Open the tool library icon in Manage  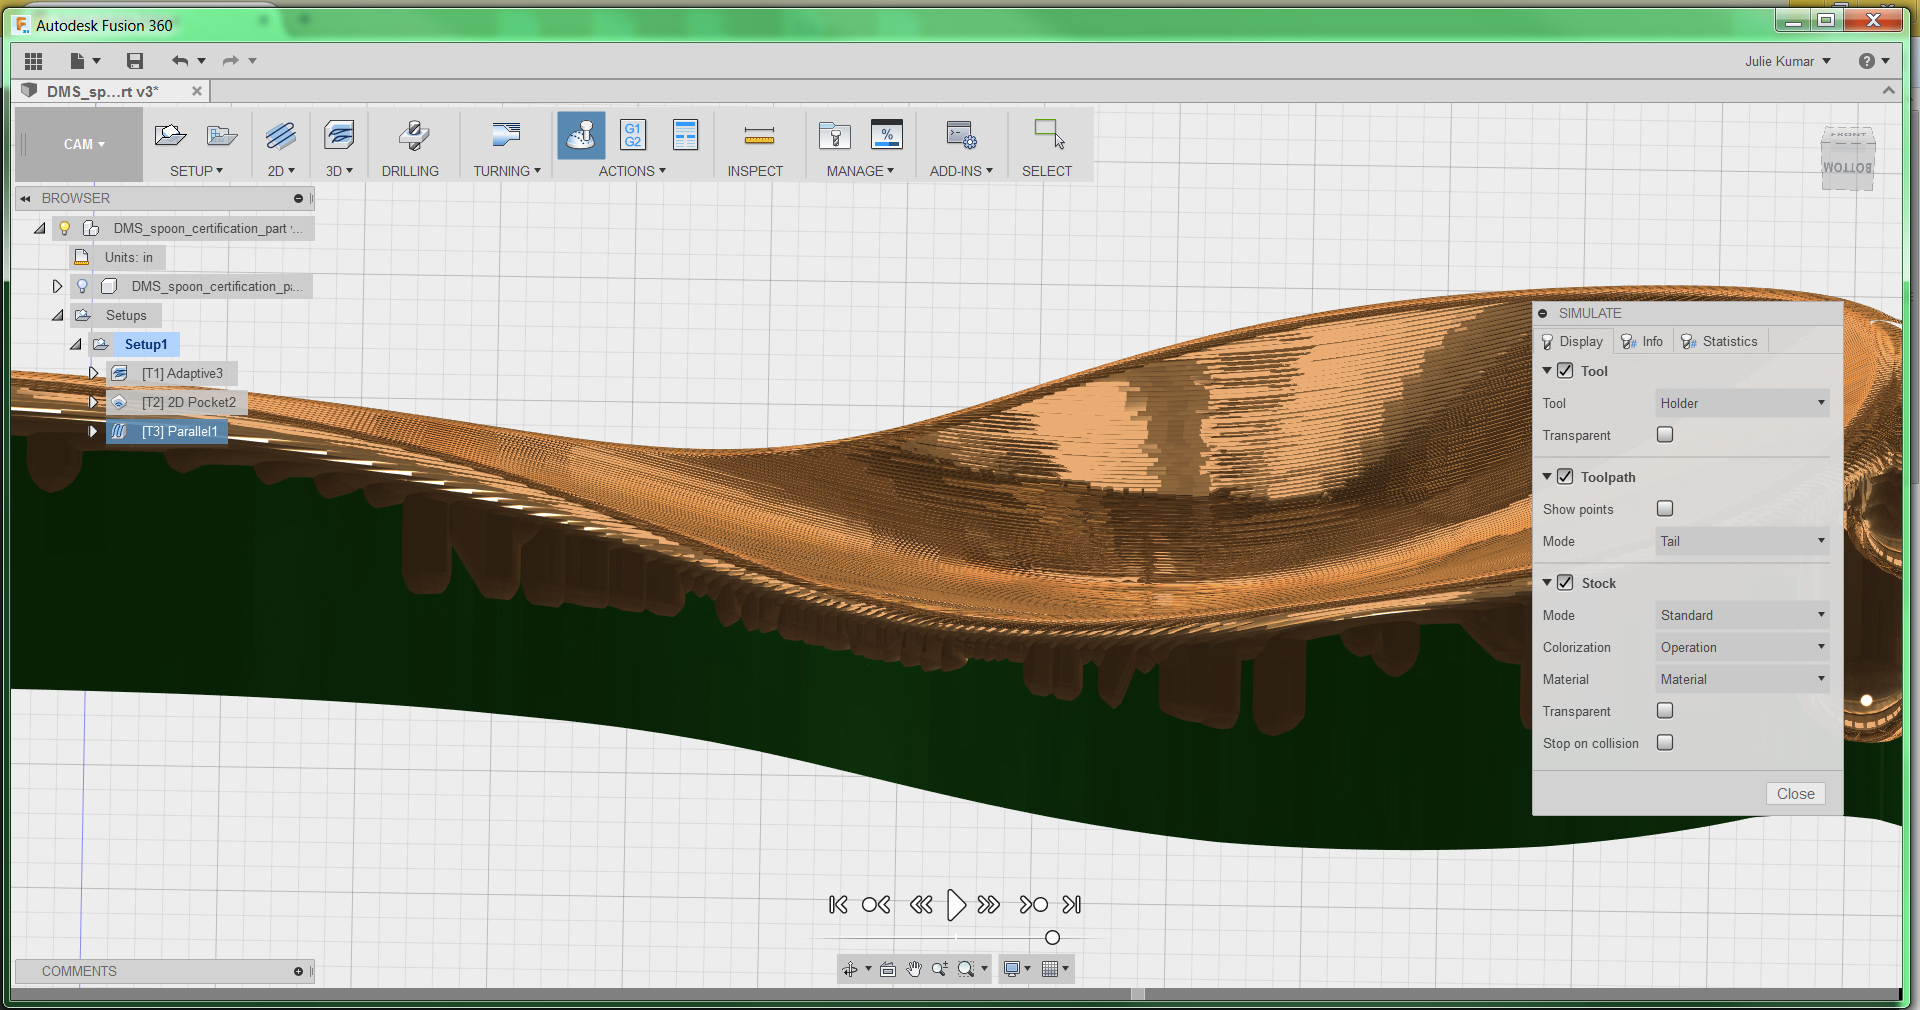834,135
